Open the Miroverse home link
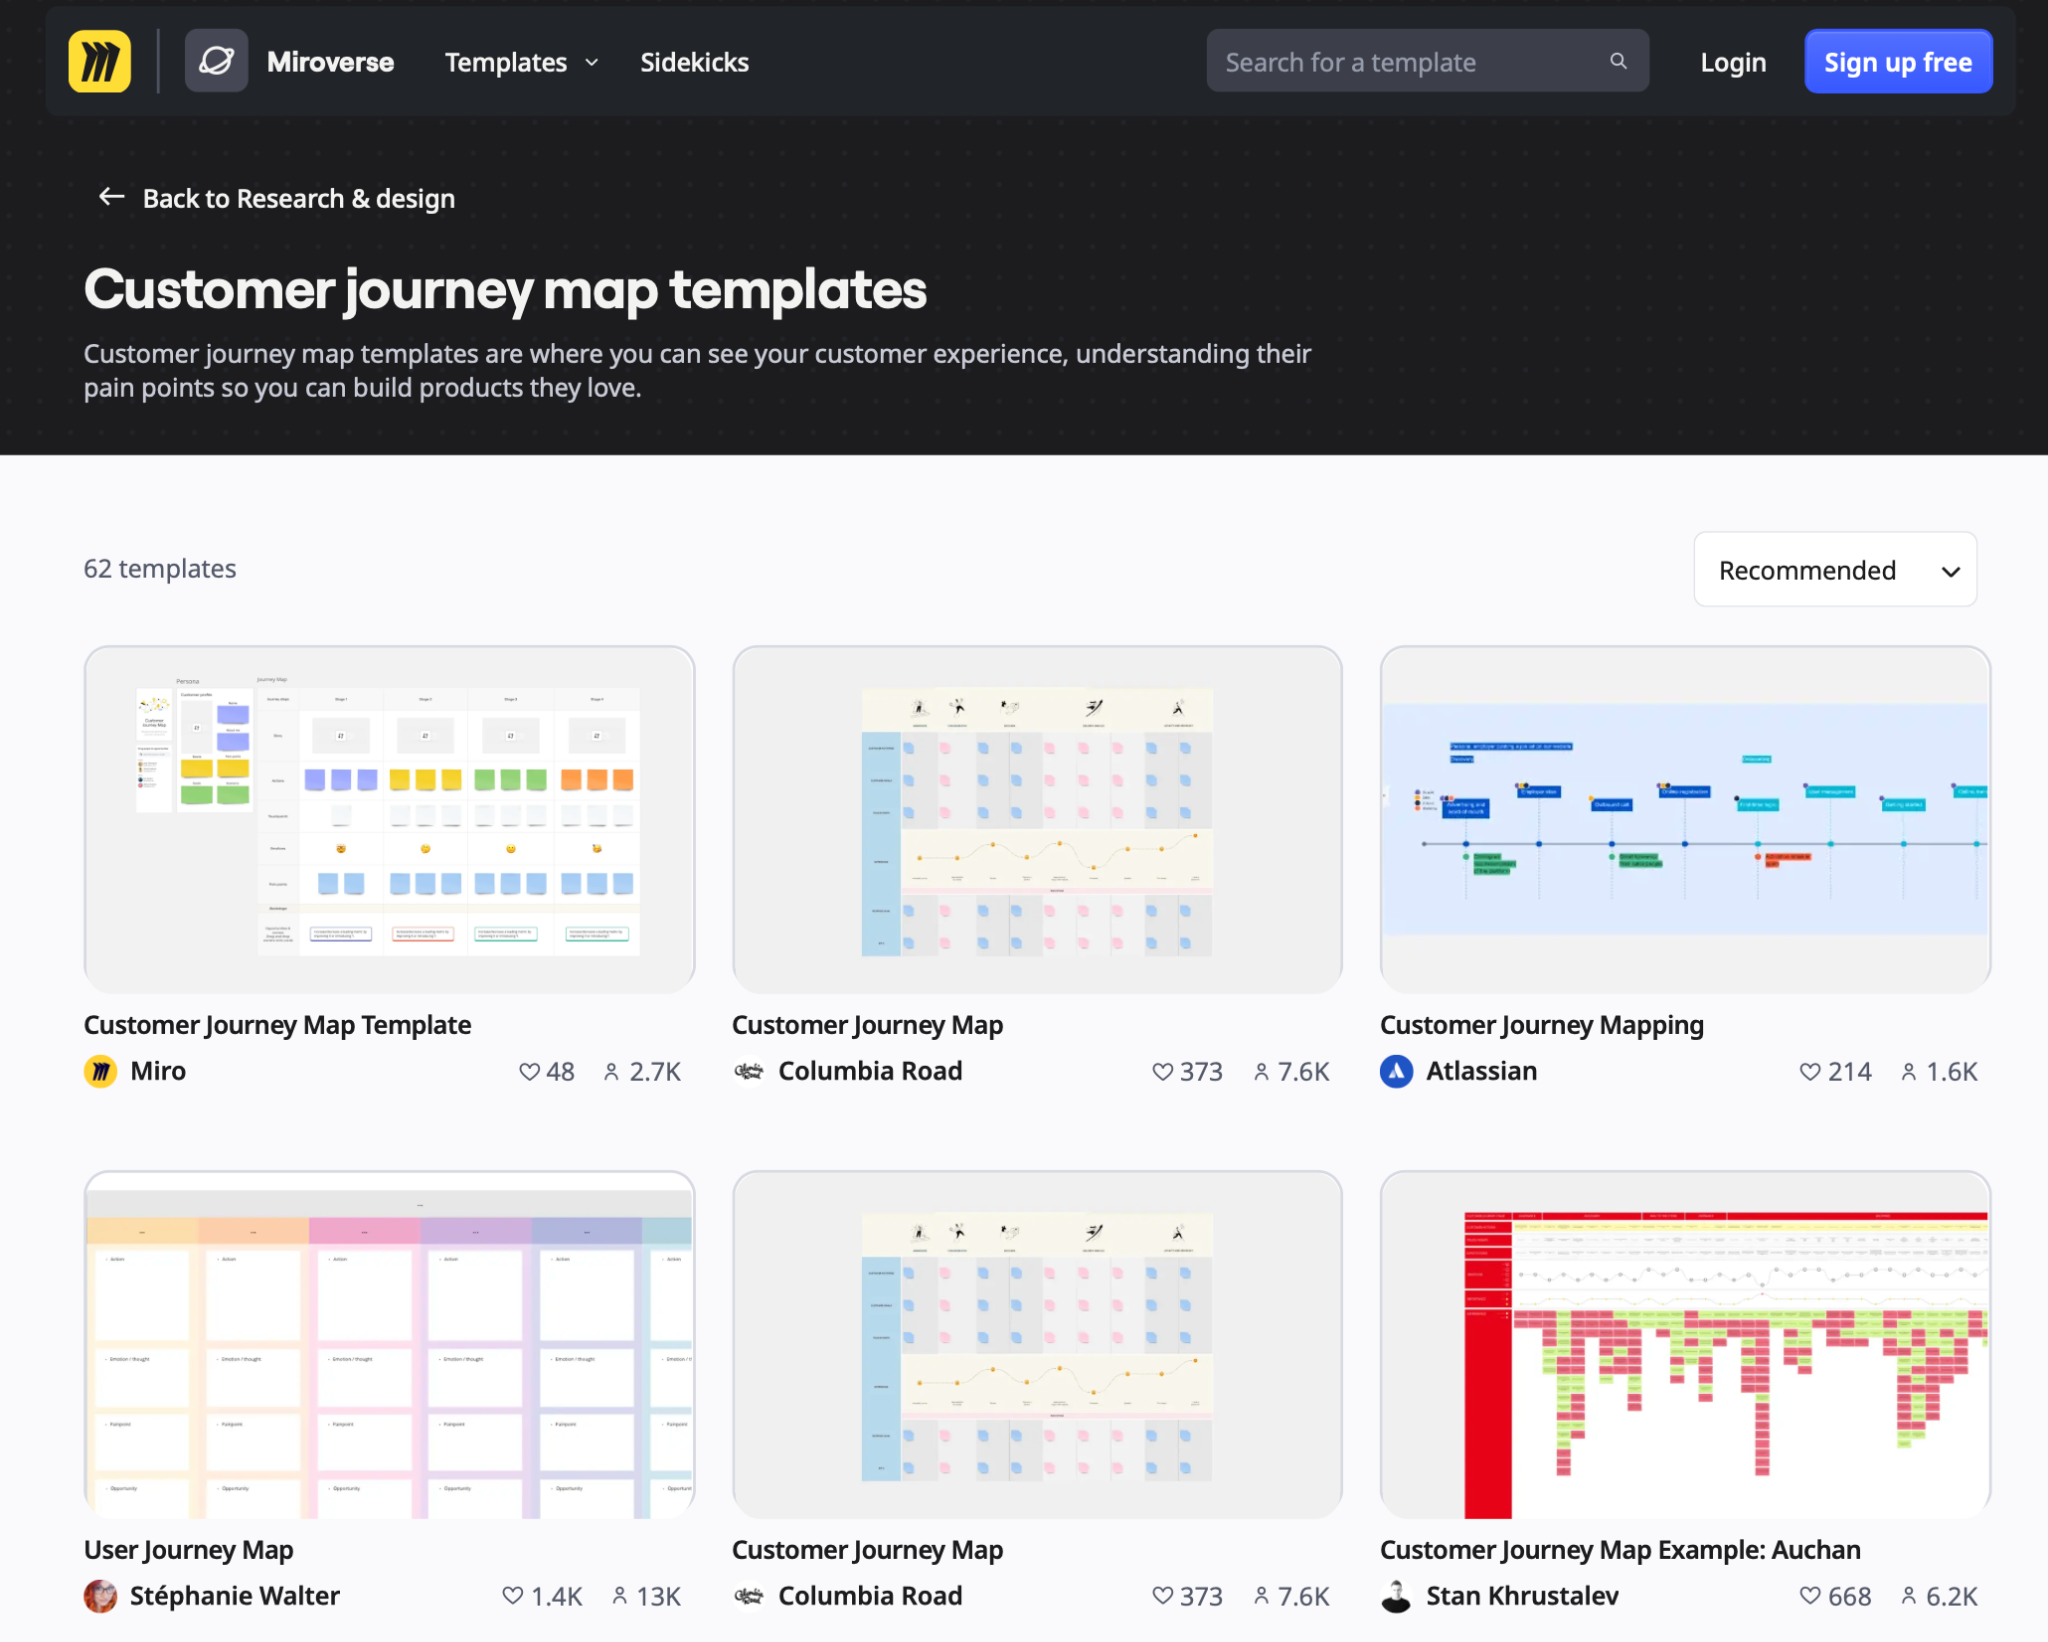 (330, 62)
